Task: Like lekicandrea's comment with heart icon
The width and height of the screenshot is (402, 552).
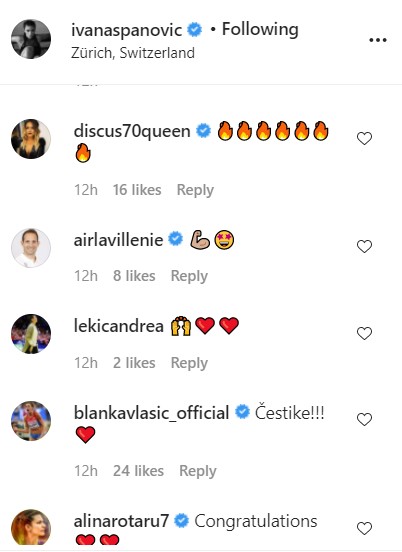Action: pos(364,333)
